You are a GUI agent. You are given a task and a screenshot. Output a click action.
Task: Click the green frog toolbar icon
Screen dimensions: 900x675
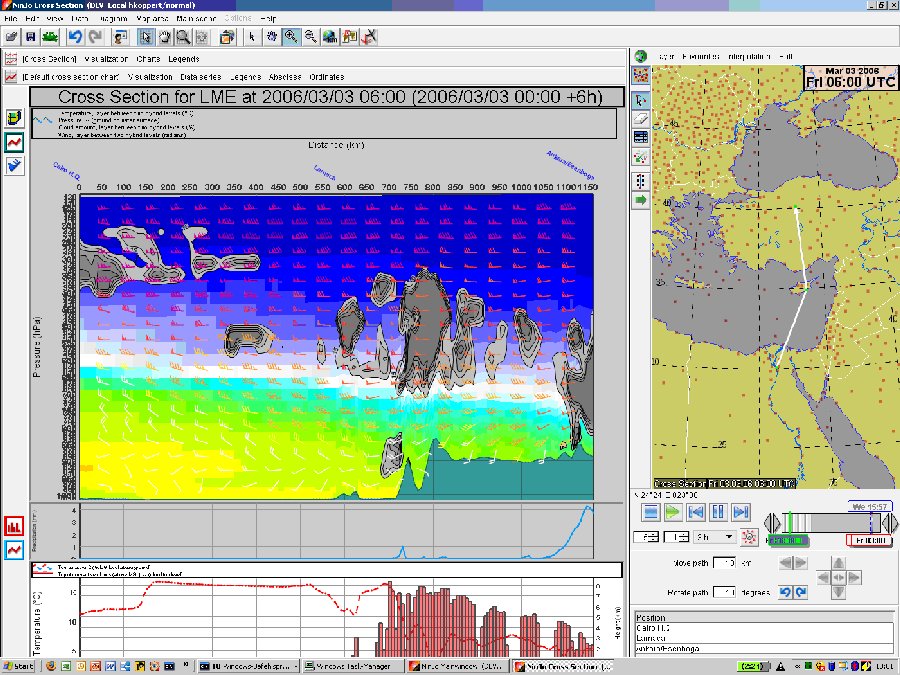[x=50, y=37]
